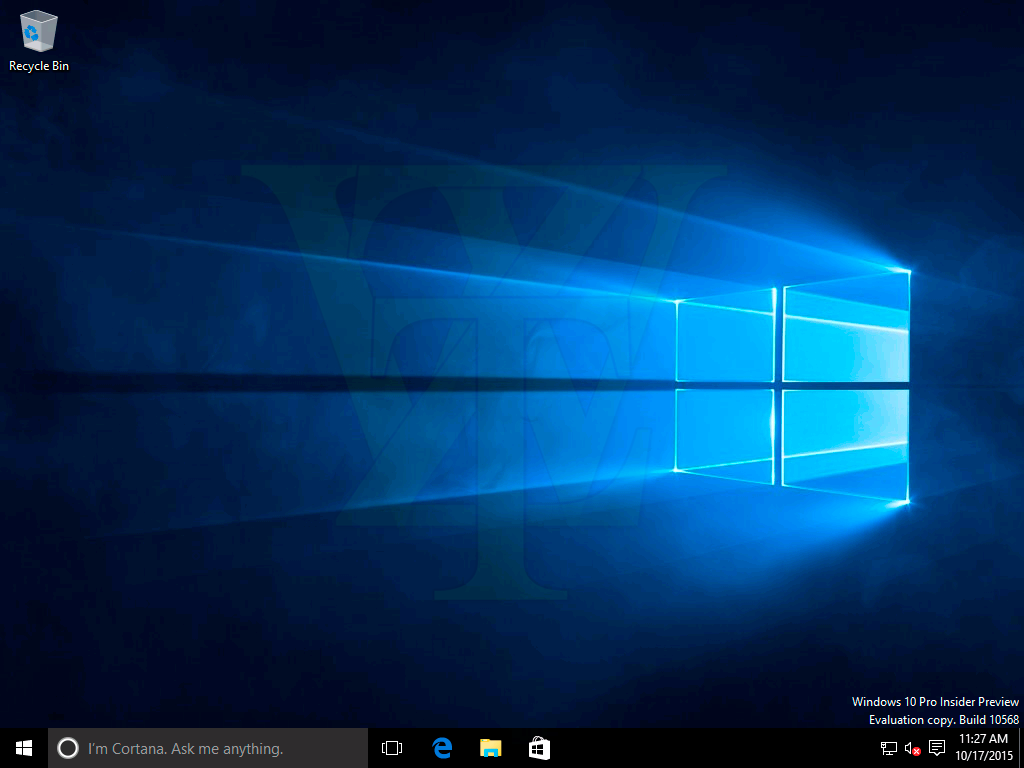Launch Microsoft Edge from the taskbar
This screenshot has width=1024, height=768.
coord(442,748)
